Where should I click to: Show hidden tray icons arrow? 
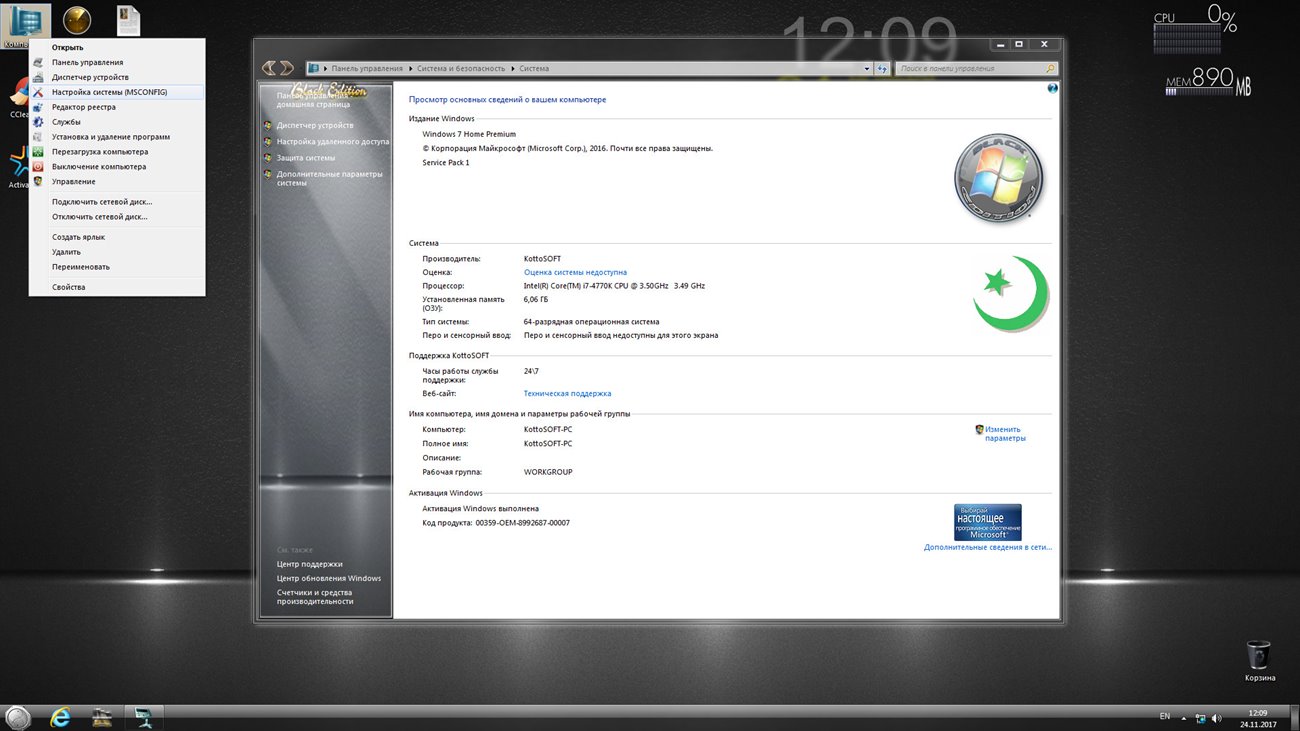(x=1184, y=718)
